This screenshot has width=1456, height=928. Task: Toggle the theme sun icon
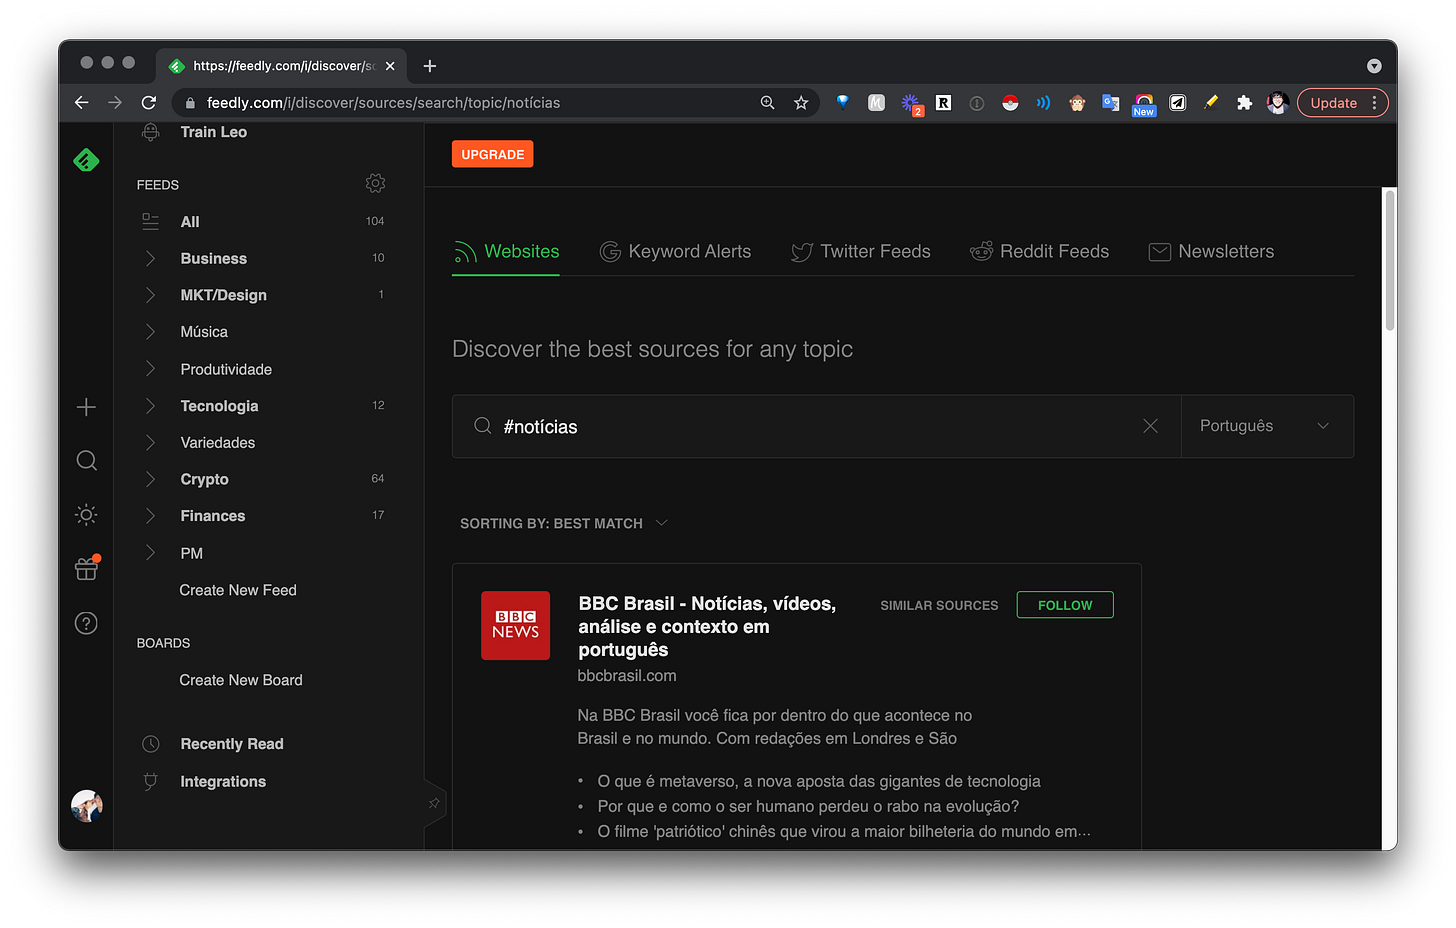[x=87, y=515]
